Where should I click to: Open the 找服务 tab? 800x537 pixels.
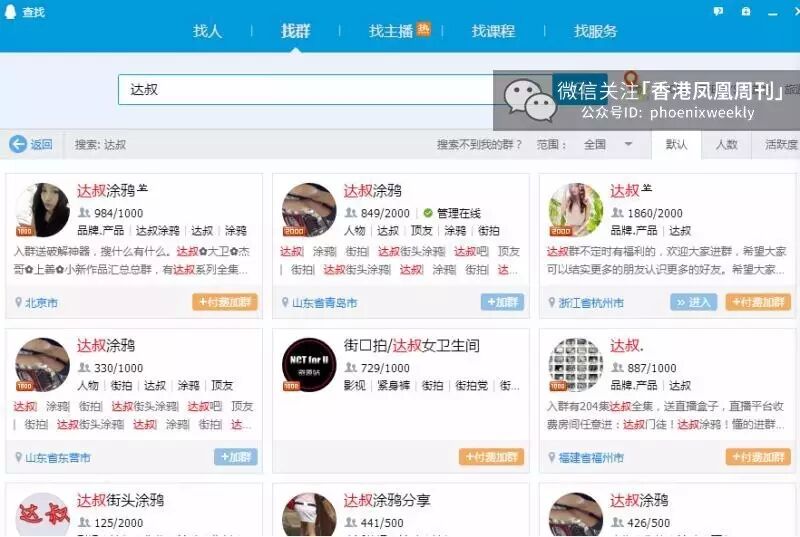[x=595, y=31]
